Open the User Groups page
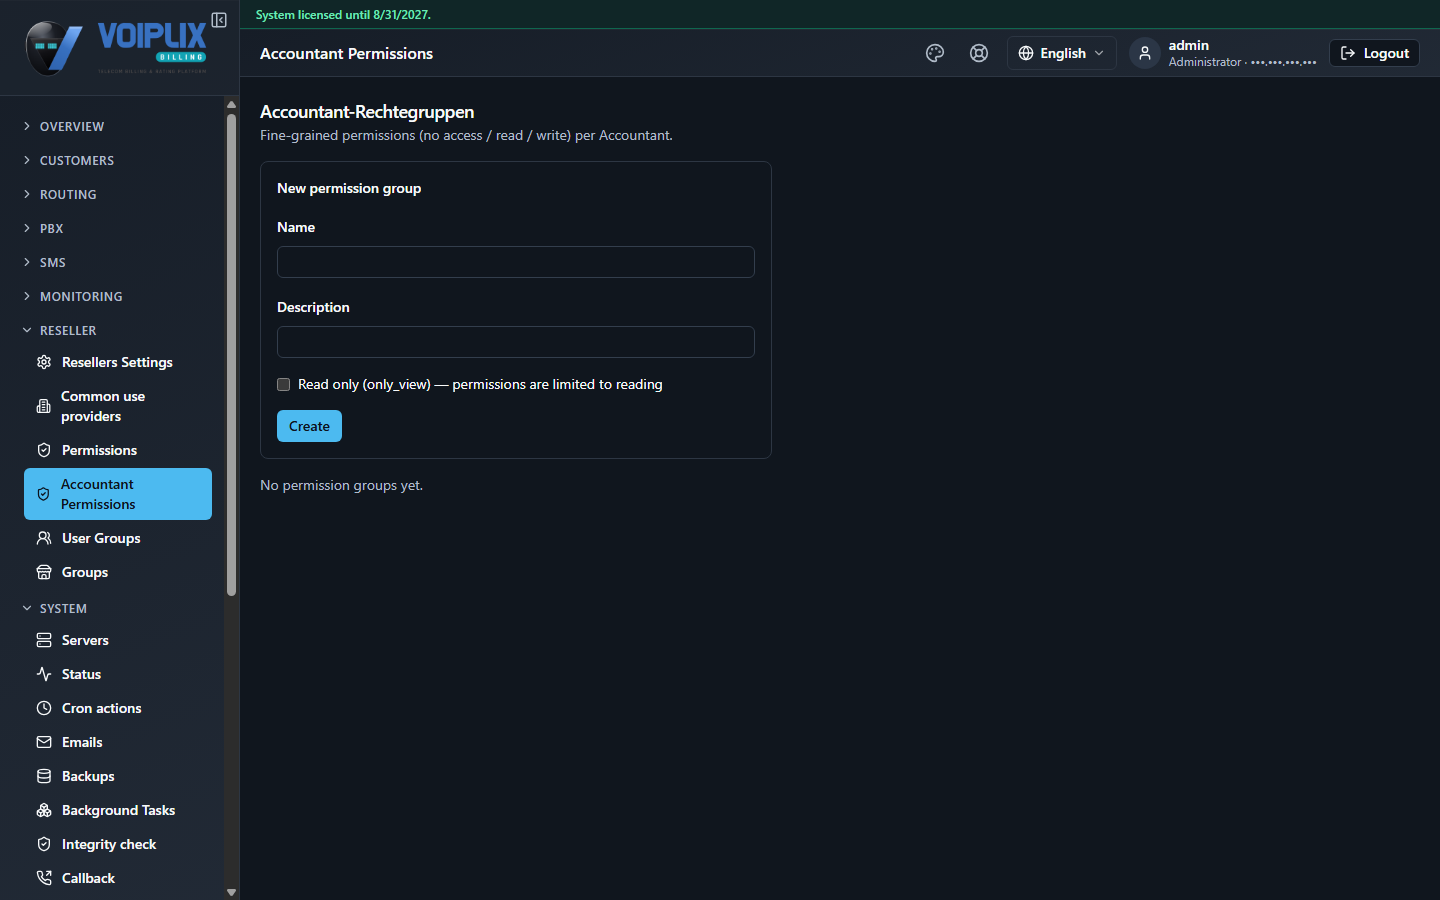The height and width of the screenshot is (900, 1440). pyautogui.click(x=118, y=538)
